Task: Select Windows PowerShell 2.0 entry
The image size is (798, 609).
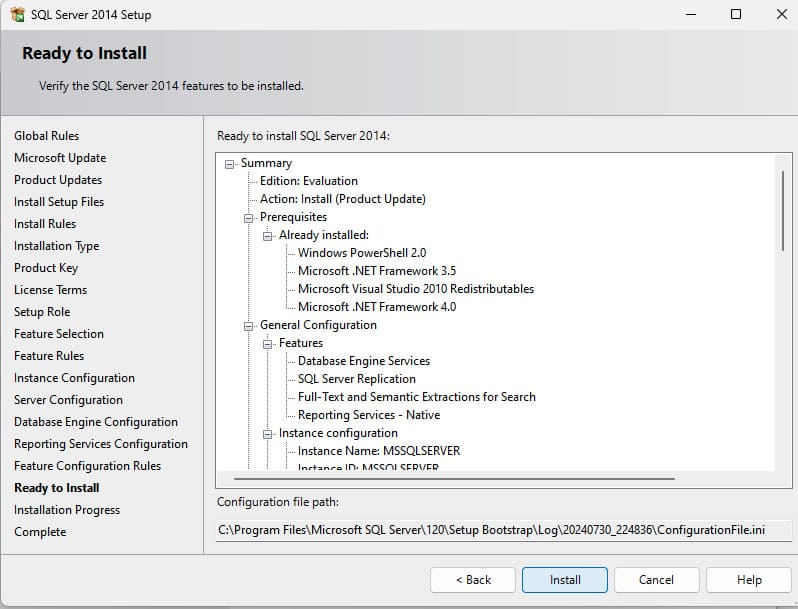Action: click(x=362, y=253)
